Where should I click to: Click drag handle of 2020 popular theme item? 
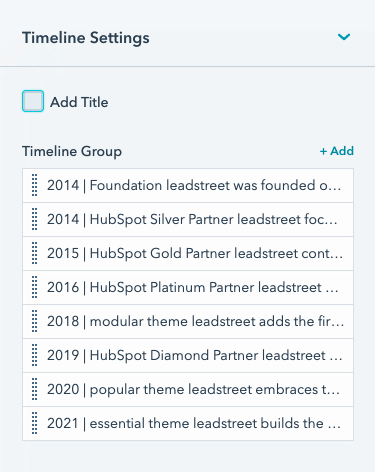point(34,389)
